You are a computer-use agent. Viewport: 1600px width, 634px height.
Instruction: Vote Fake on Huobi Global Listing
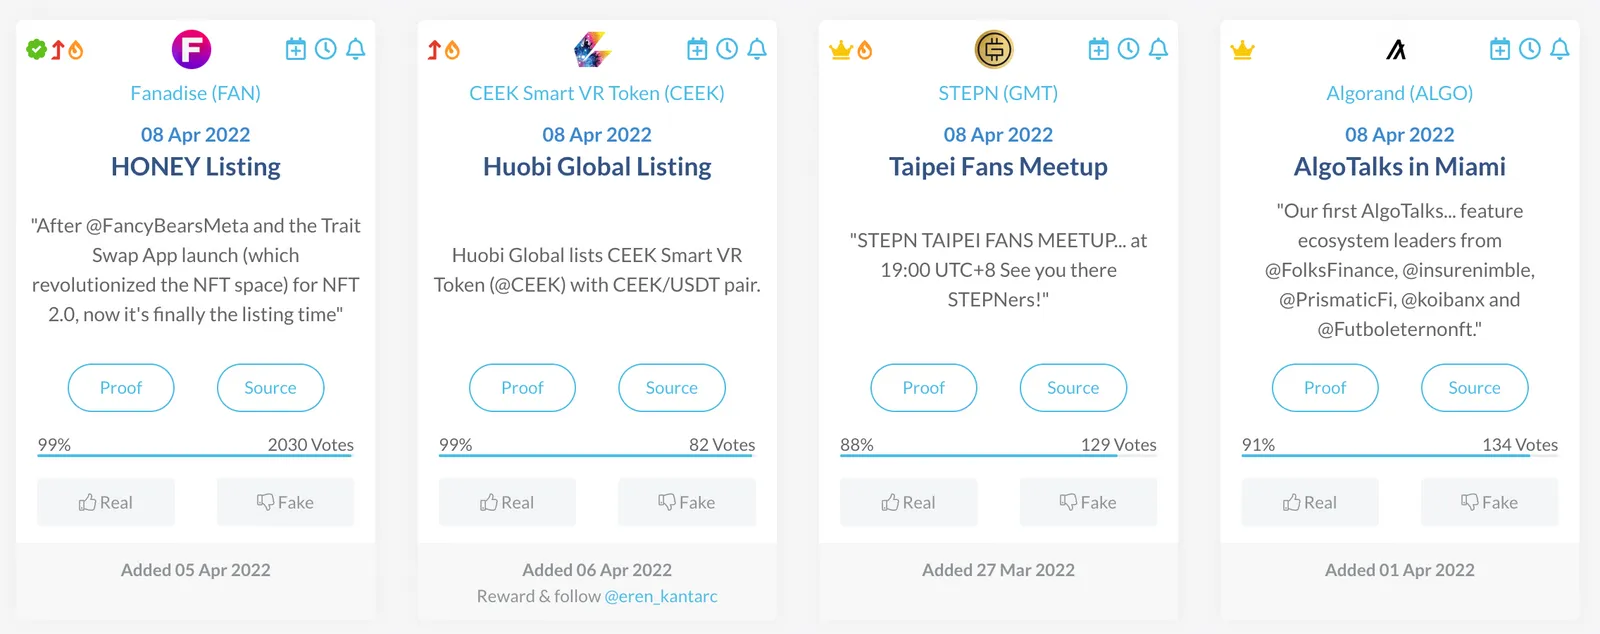pos(687,502)
